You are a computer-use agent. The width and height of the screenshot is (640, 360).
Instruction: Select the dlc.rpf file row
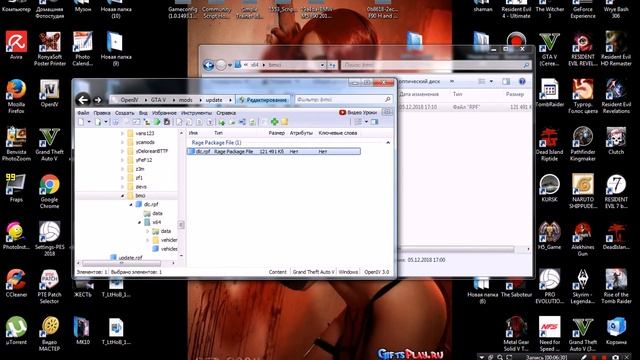pos(273,151)
